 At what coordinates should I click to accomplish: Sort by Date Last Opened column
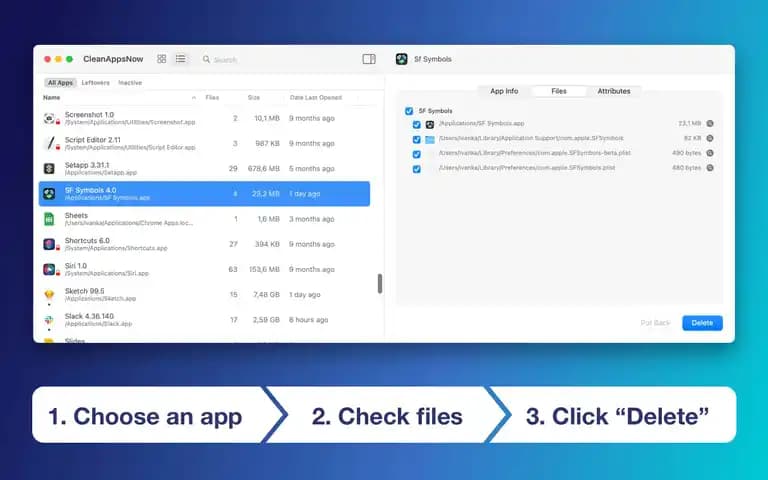tap(316, 97)
